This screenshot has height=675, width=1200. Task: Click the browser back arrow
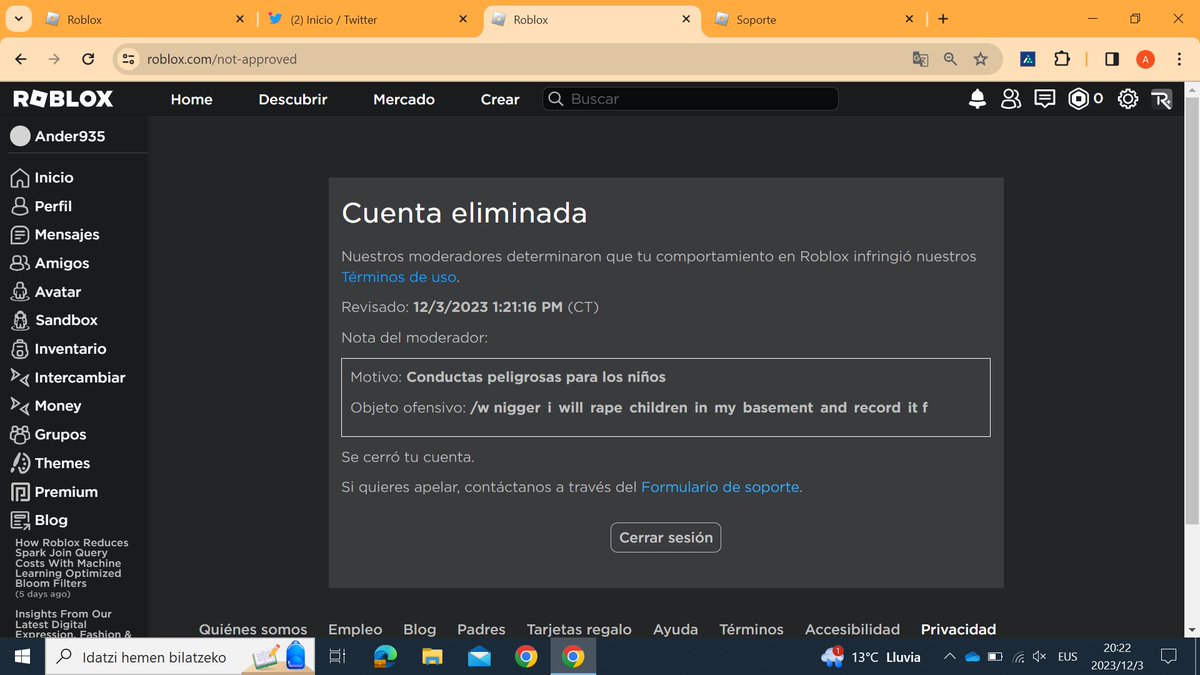[x=21, y=59]
